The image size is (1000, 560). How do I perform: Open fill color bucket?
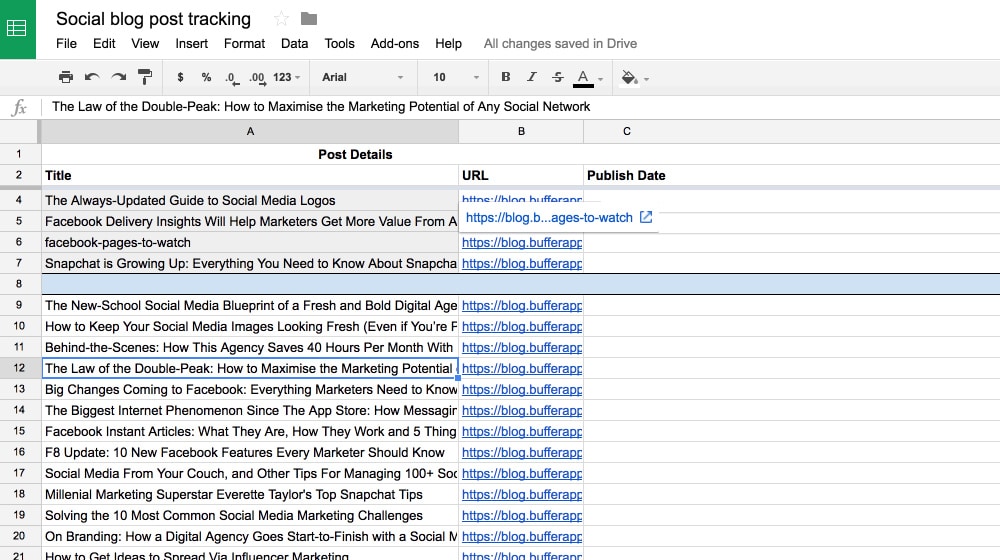click(629, 78)
